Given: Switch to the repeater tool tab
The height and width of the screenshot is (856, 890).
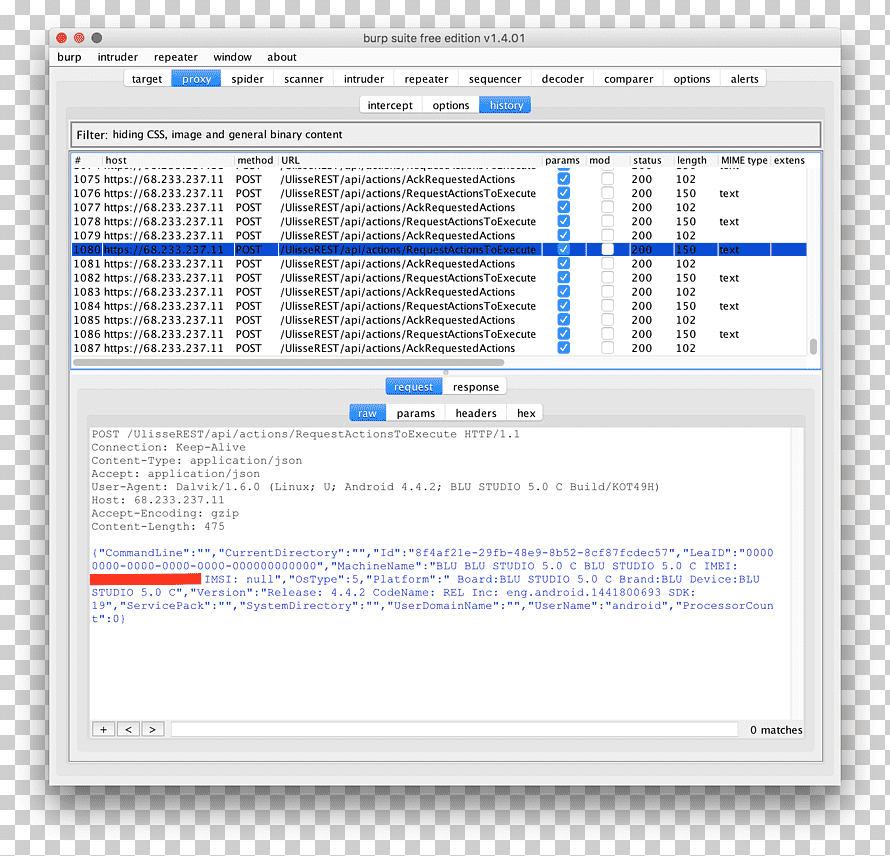Looking at the screenshot, I should tap(426, 79).
